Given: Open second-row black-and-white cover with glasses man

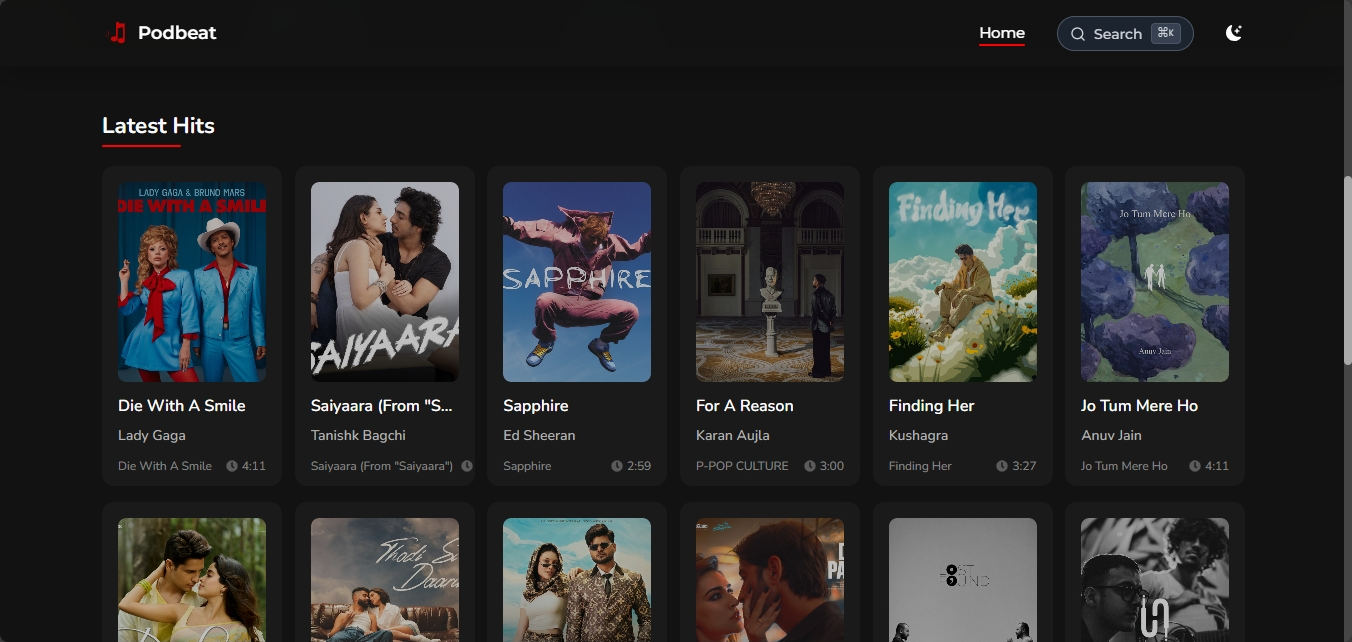Looking at the screenshot, I should pos(1155,580).
